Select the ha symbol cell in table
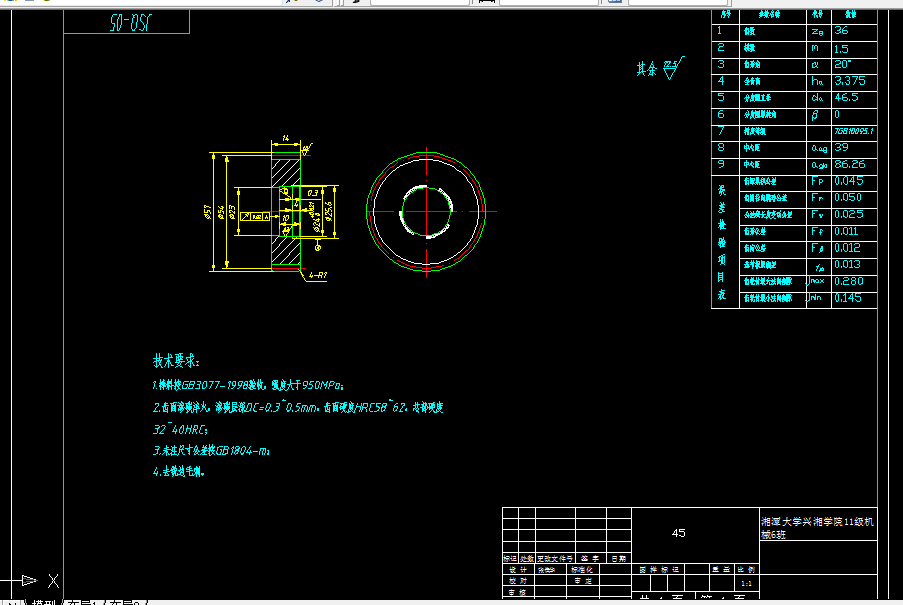This screenshot has width=903, height=605. [x=818, y=82]
